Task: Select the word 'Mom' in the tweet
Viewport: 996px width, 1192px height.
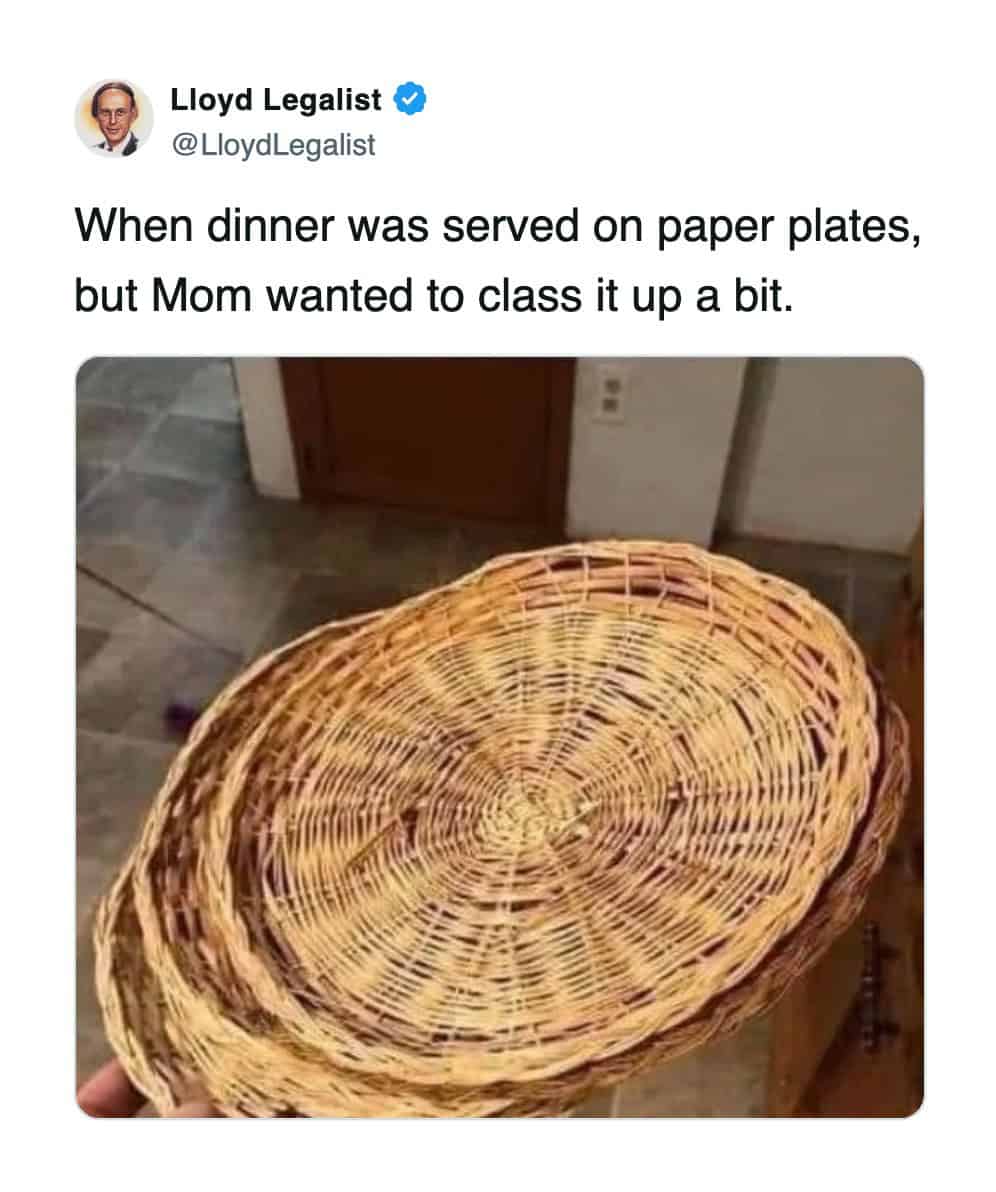Action: click(x=201, y=295)
